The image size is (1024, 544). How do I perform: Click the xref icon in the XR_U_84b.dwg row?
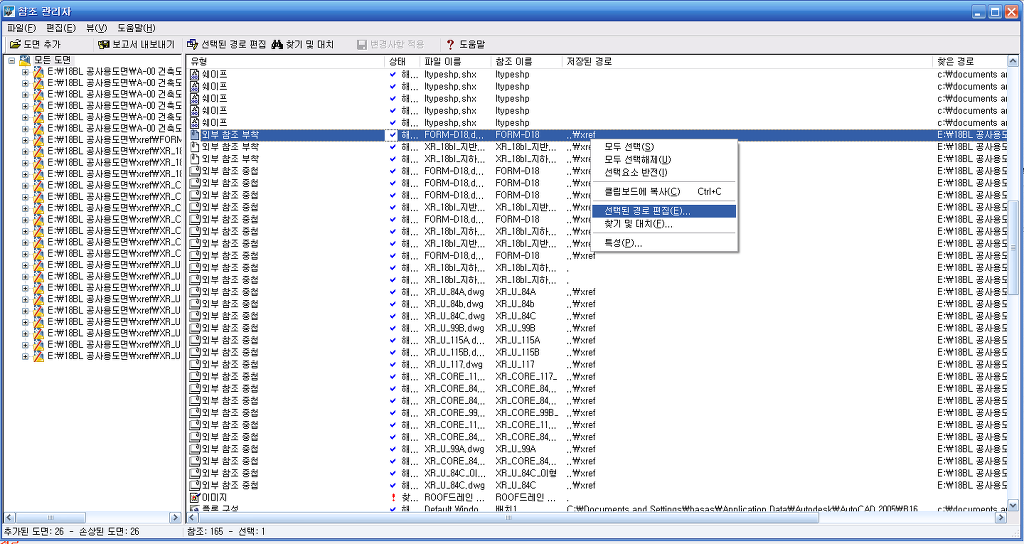coord(195,304)
